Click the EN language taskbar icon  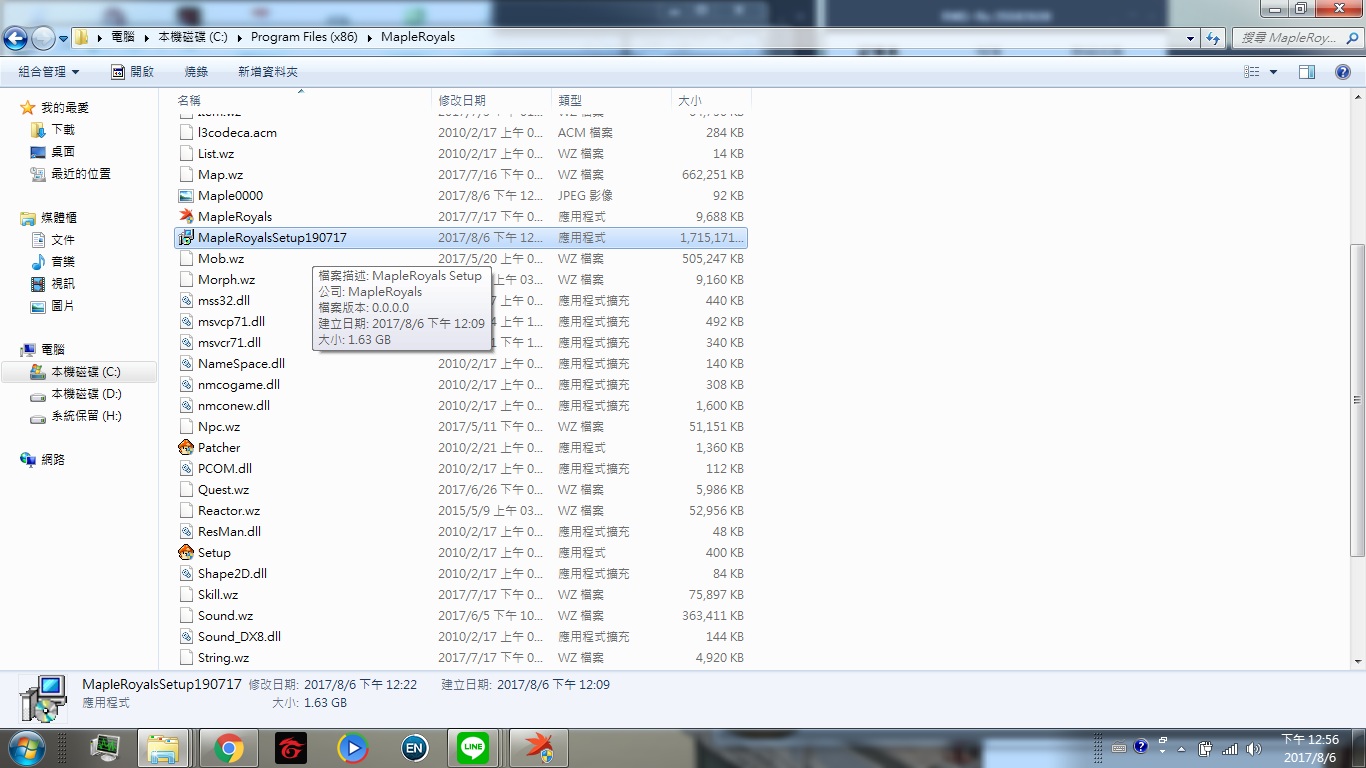(414, 748)
